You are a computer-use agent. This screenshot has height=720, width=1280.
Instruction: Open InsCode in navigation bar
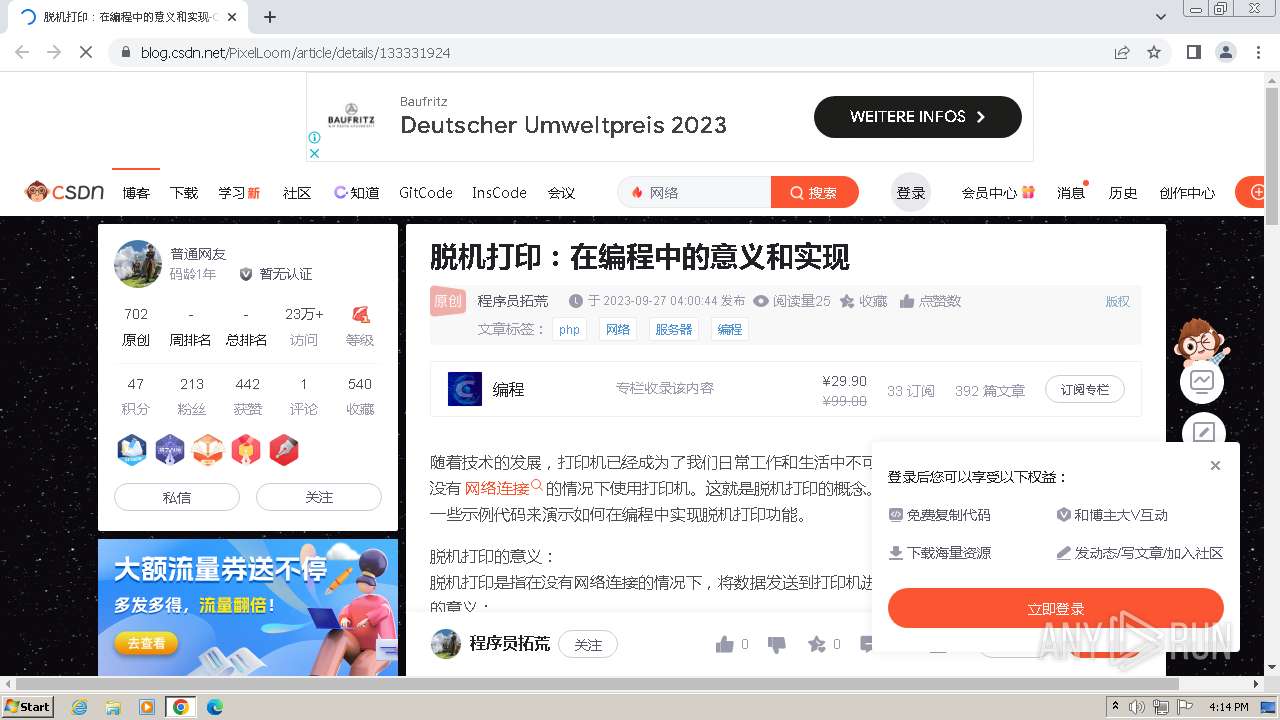pyautogui.click(x=499, y=193)
